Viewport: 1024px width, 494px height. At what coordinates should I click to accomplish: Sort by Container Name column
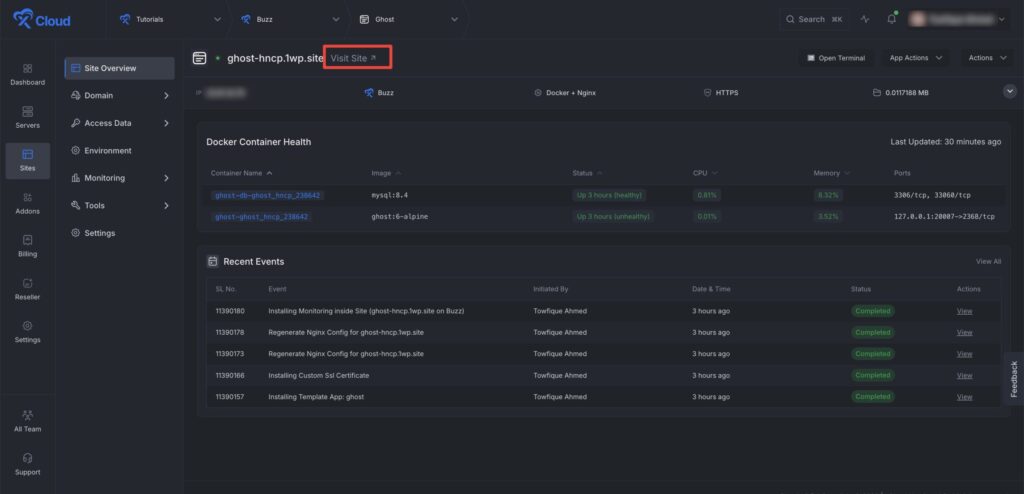tap(242, 173)
